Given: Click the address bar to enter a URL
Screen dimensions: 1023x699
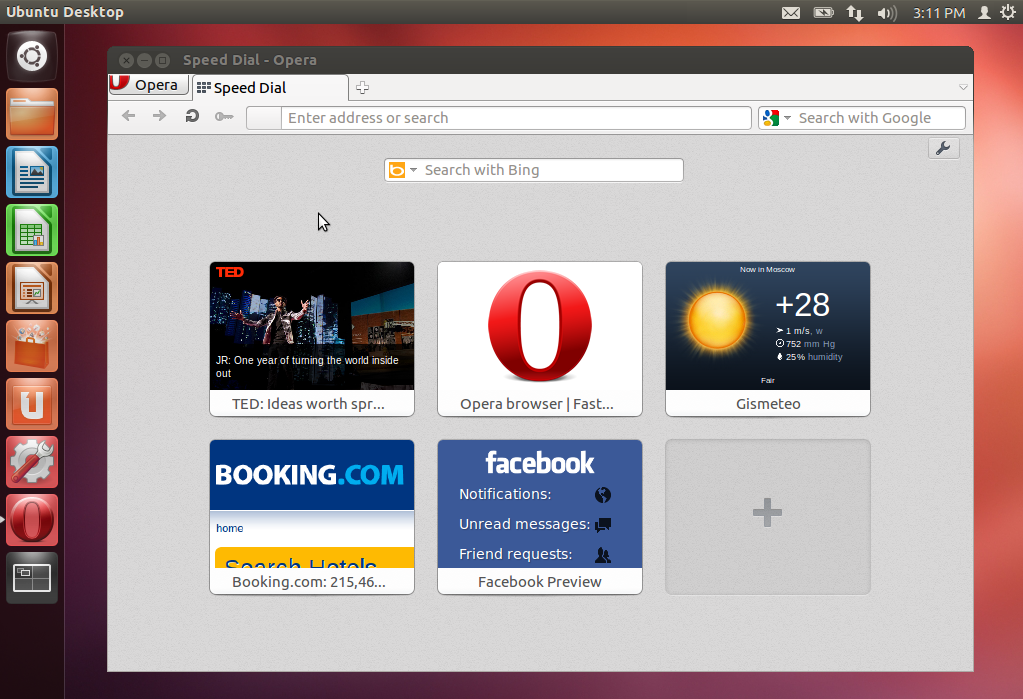Looking at the screenshot, I should (500, 117).
